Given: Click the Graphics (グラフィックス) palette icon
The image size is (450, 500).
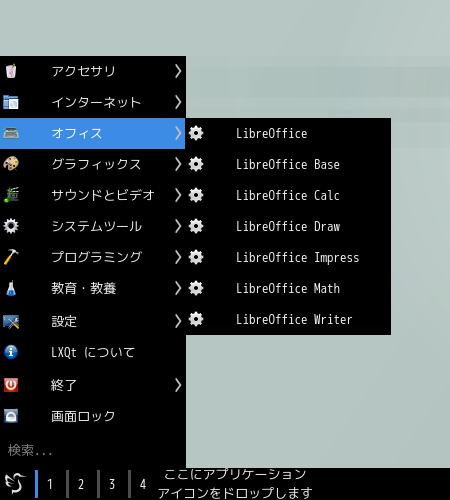Looking at the screenshot, I should (11, 164).
